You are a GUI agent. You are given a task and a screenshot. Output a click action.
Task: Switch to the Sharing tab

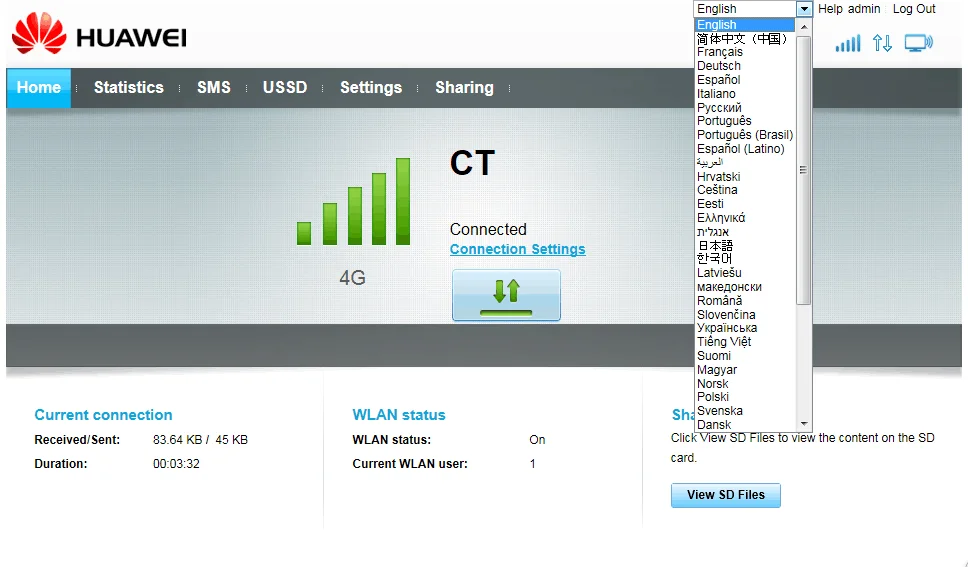(x=464, y=88)
